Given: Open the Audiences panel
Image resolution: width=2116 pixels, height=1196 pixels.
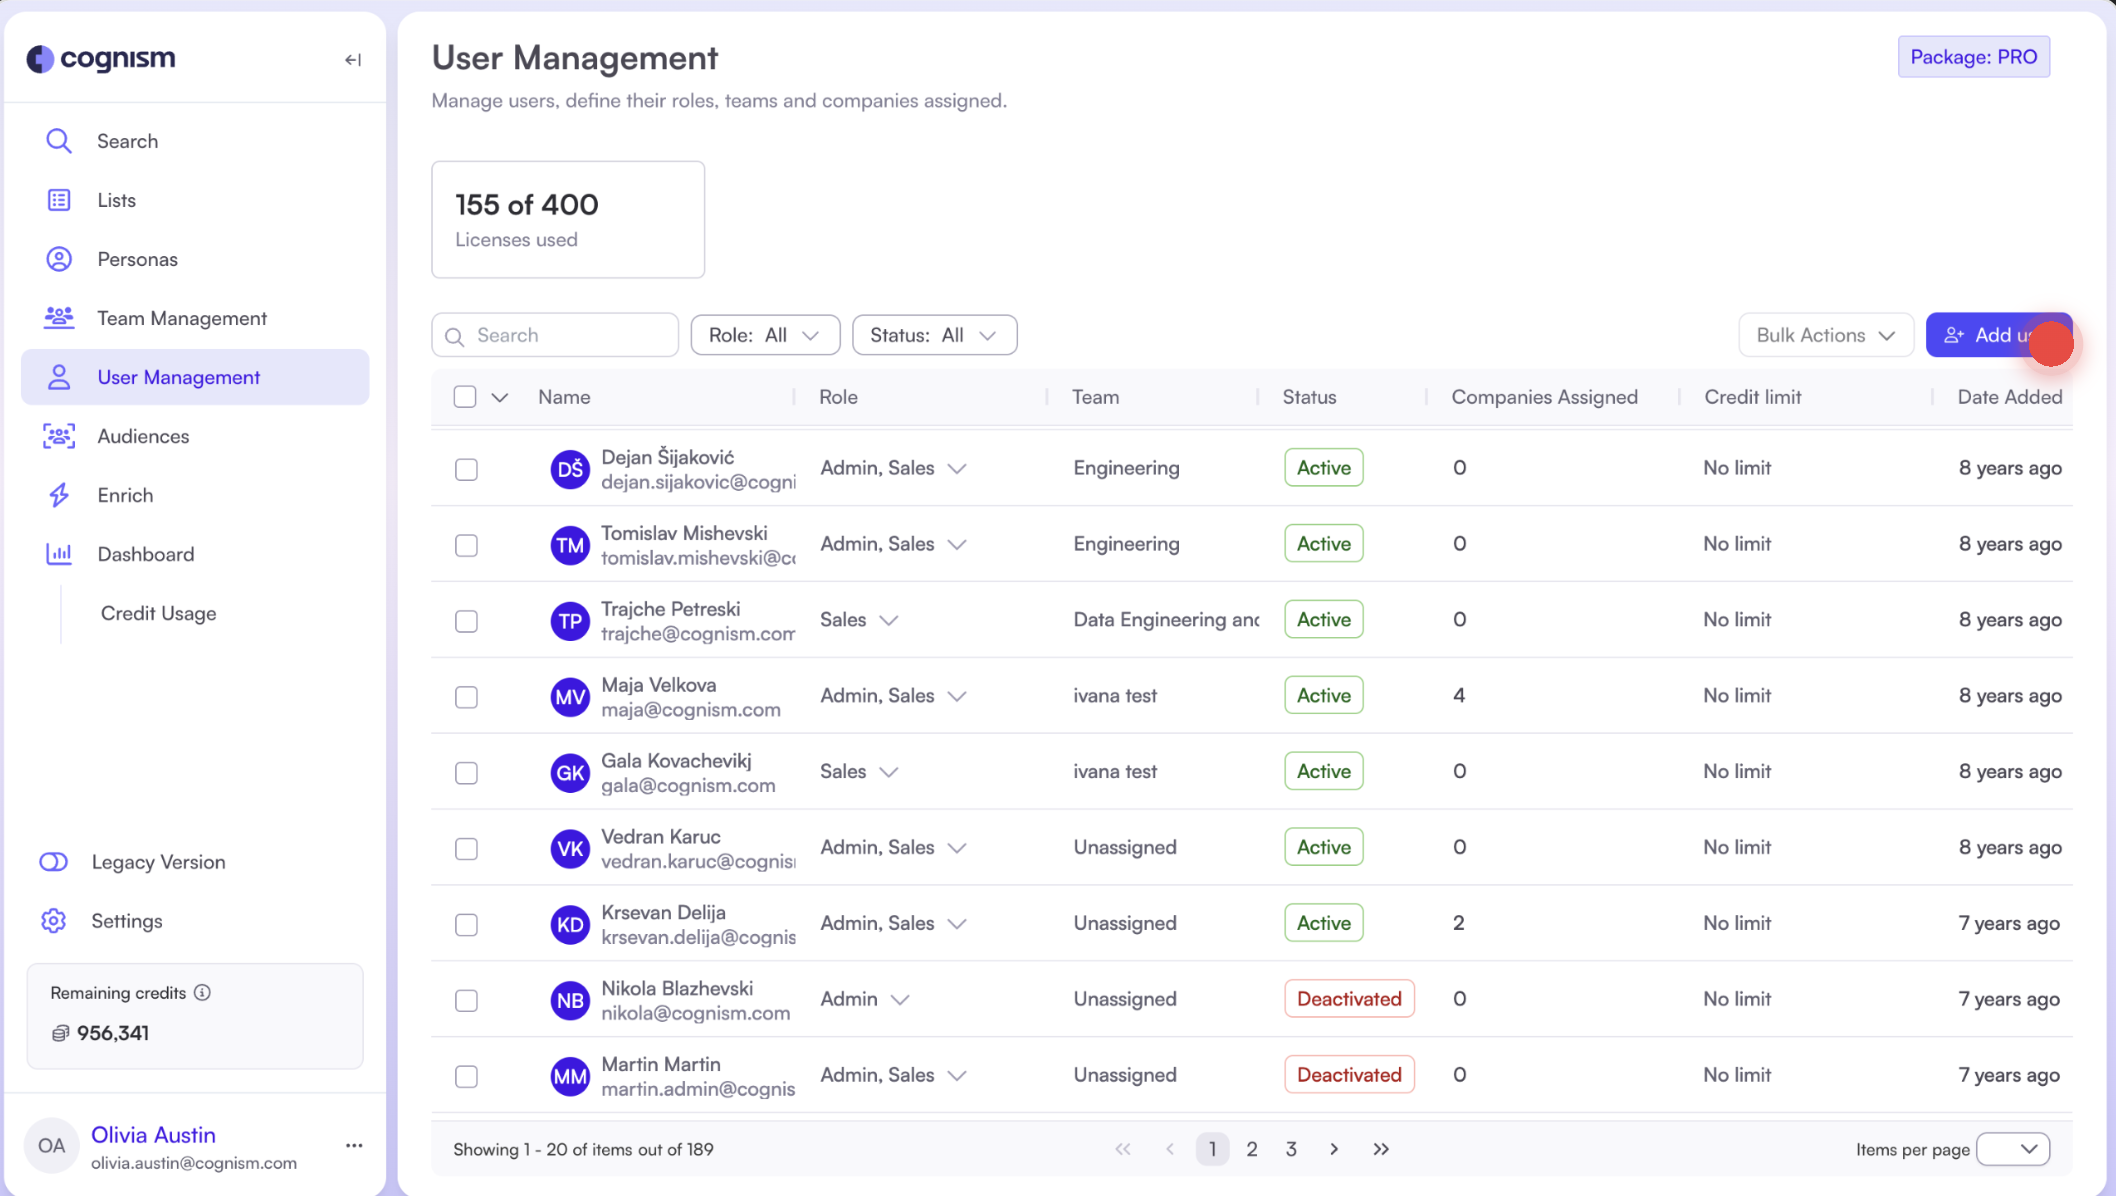Looking at the screenshot, I should pyautogui.click(x=142, y=436).
